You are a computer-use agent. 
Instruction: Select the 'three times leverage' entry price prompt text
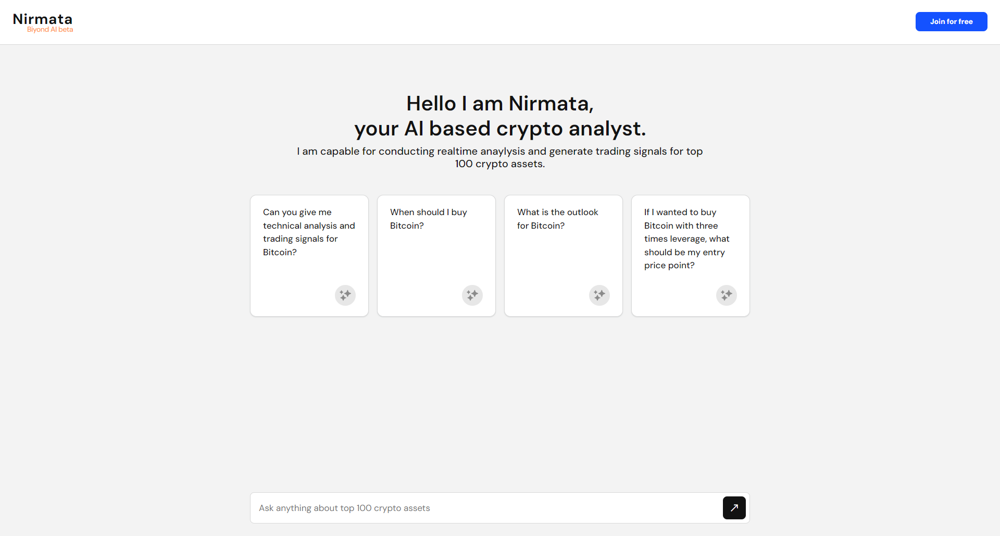pos(686,239)
